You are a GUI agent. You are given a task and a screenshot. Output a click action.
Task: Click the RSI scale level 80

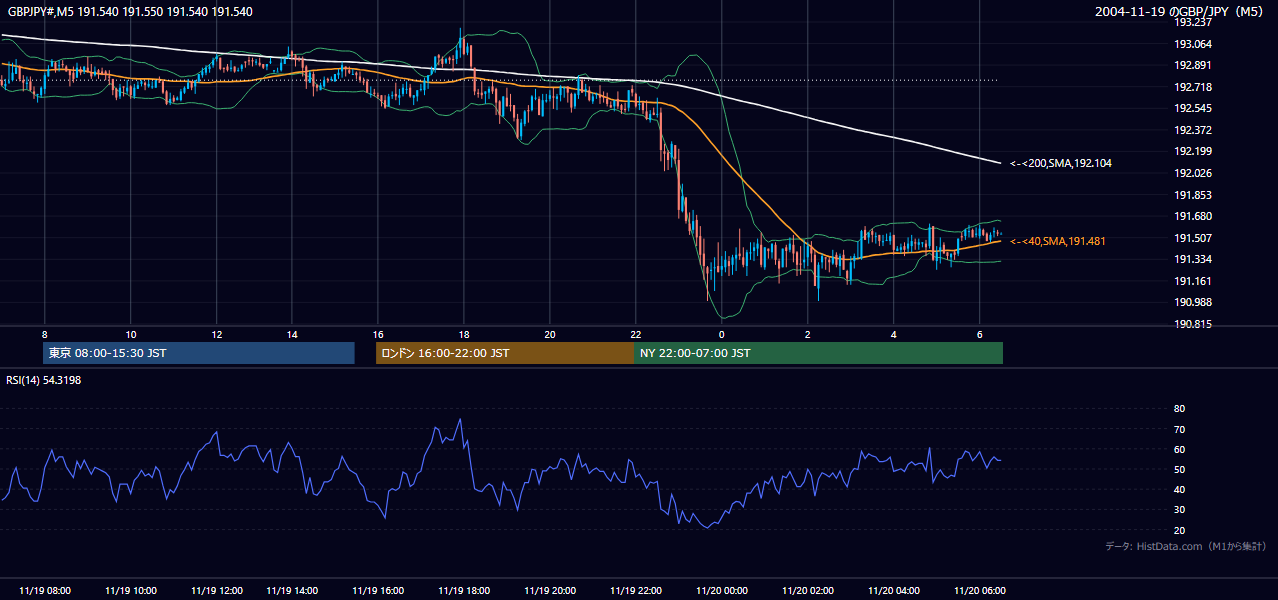coord(1179,409)
